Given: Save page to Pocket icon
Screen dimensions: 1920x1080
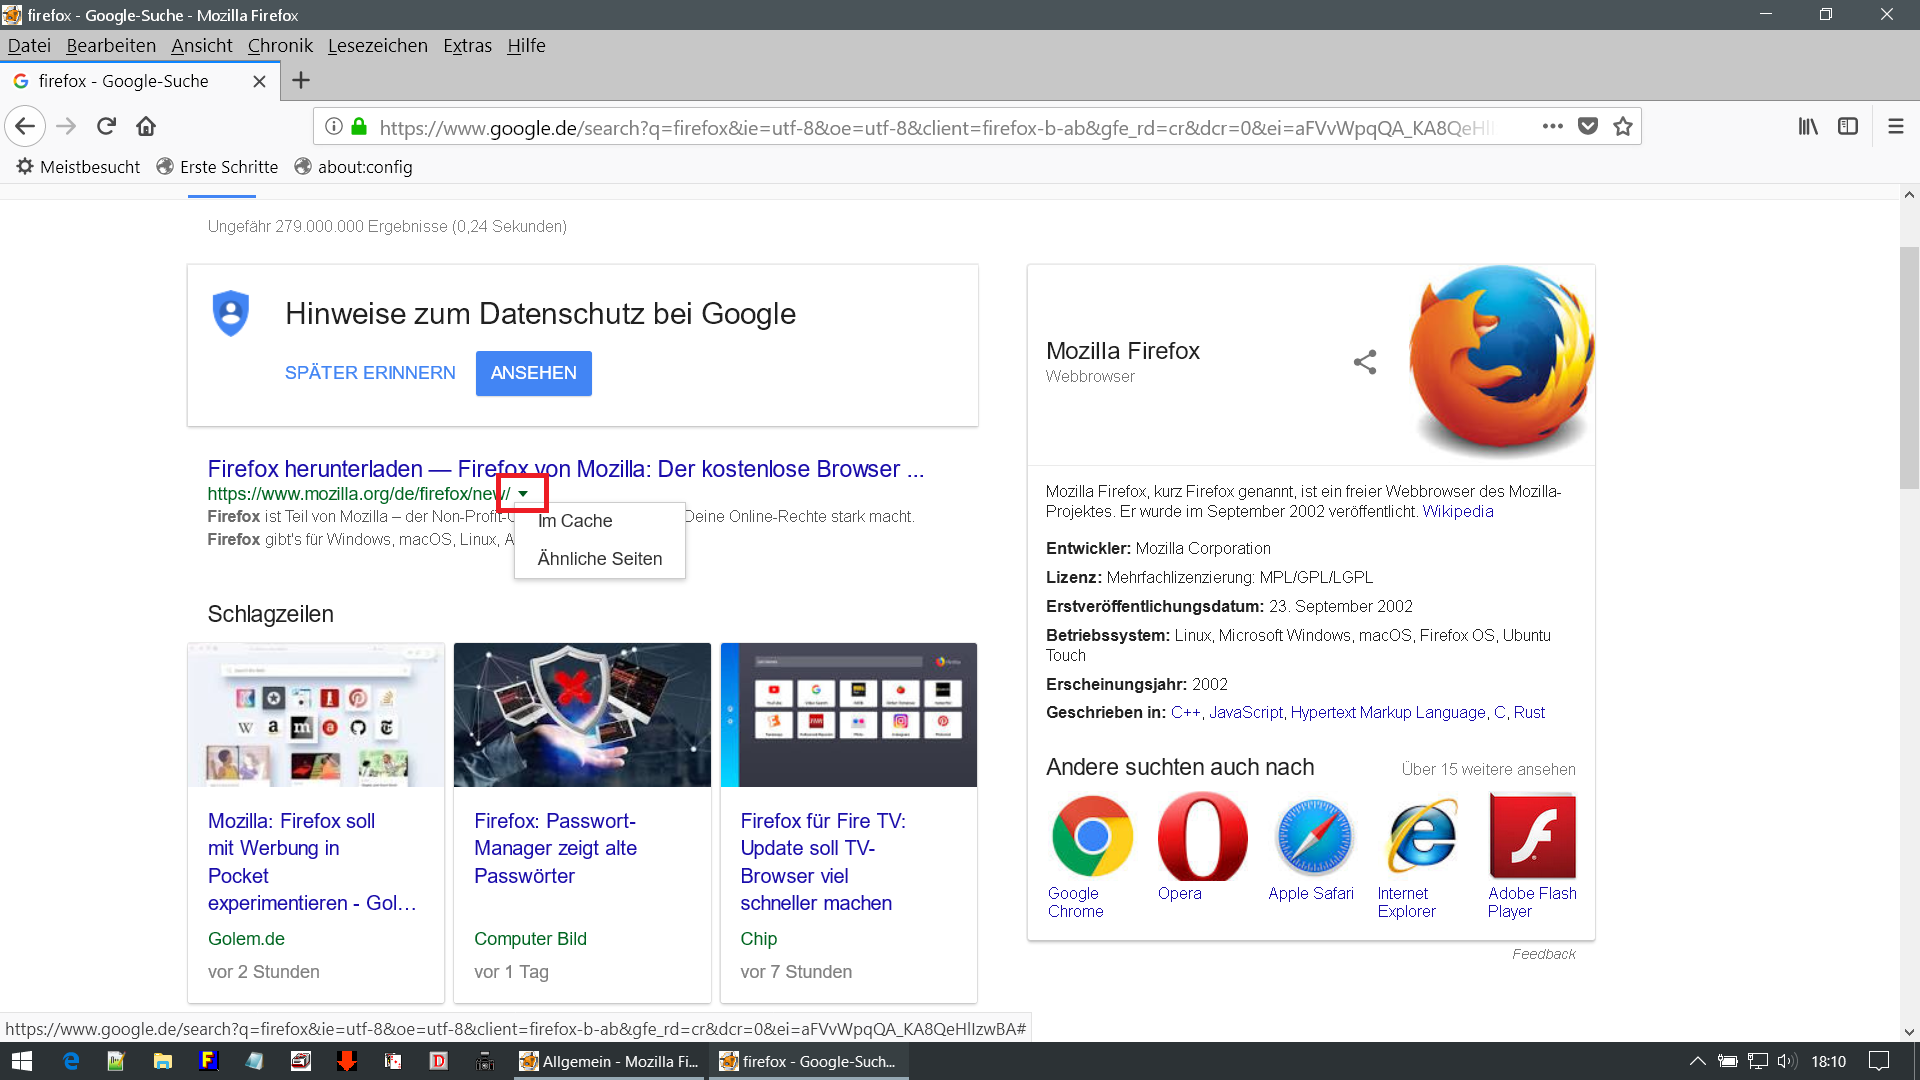Looking at the screenshot, I should pyautogui.click(x=1587, y=126).
